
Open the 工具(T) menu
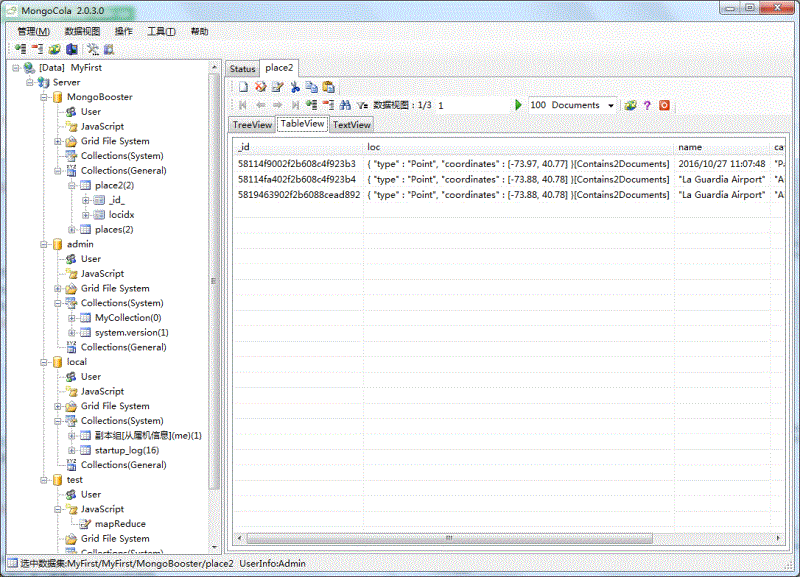(161, 32)
